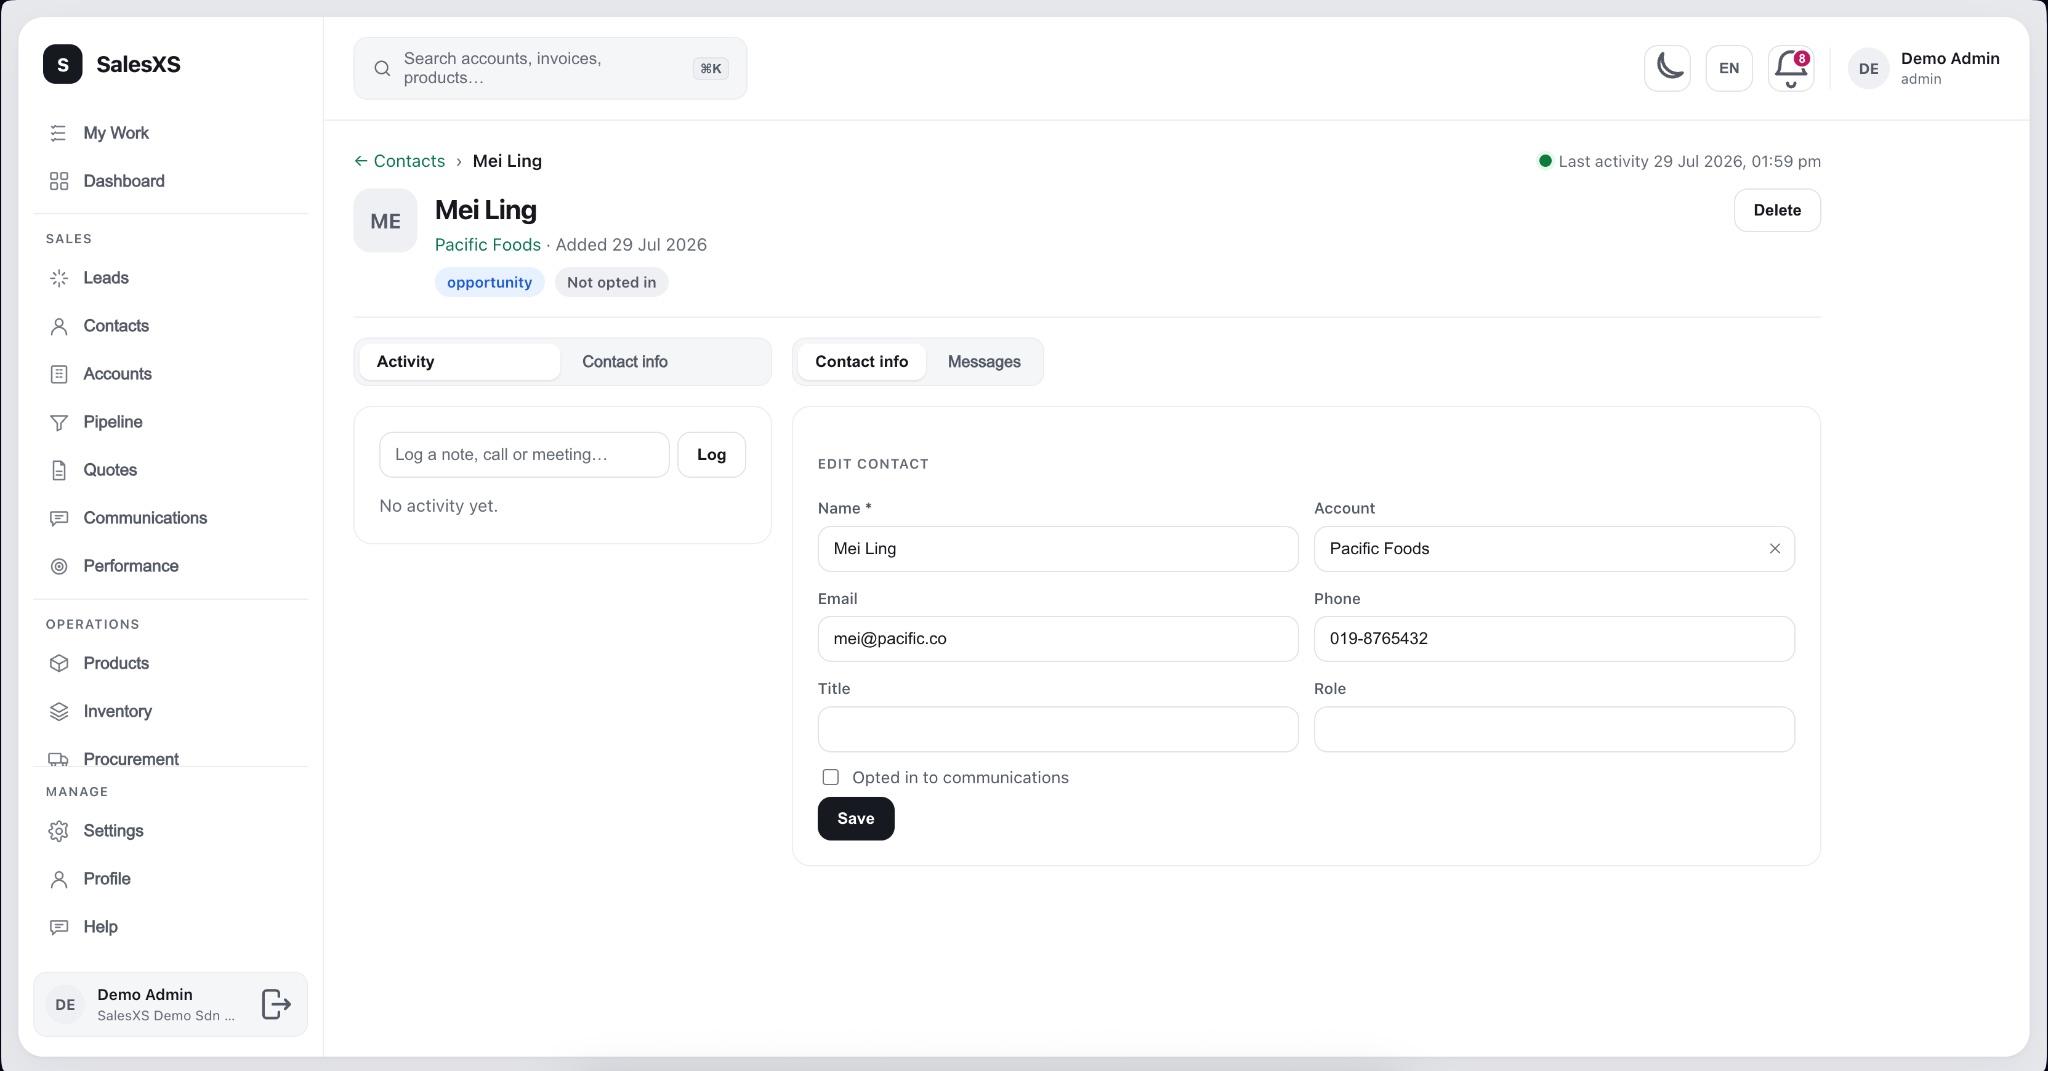The height and width of the screenshot is (1071, 2048).
Task: Select the Contact info tab beside Activity
Action: tap(664, 362)
